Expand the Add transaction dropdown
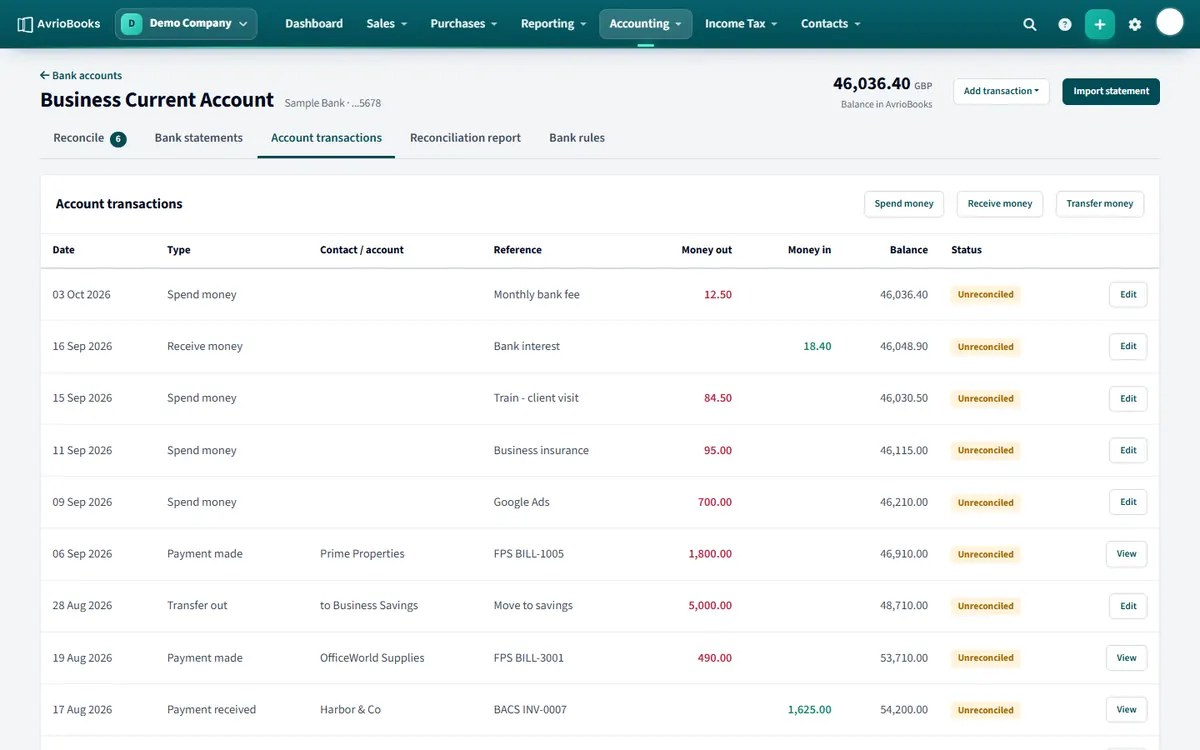The image size is (1200, 750). coord(1001,91)
